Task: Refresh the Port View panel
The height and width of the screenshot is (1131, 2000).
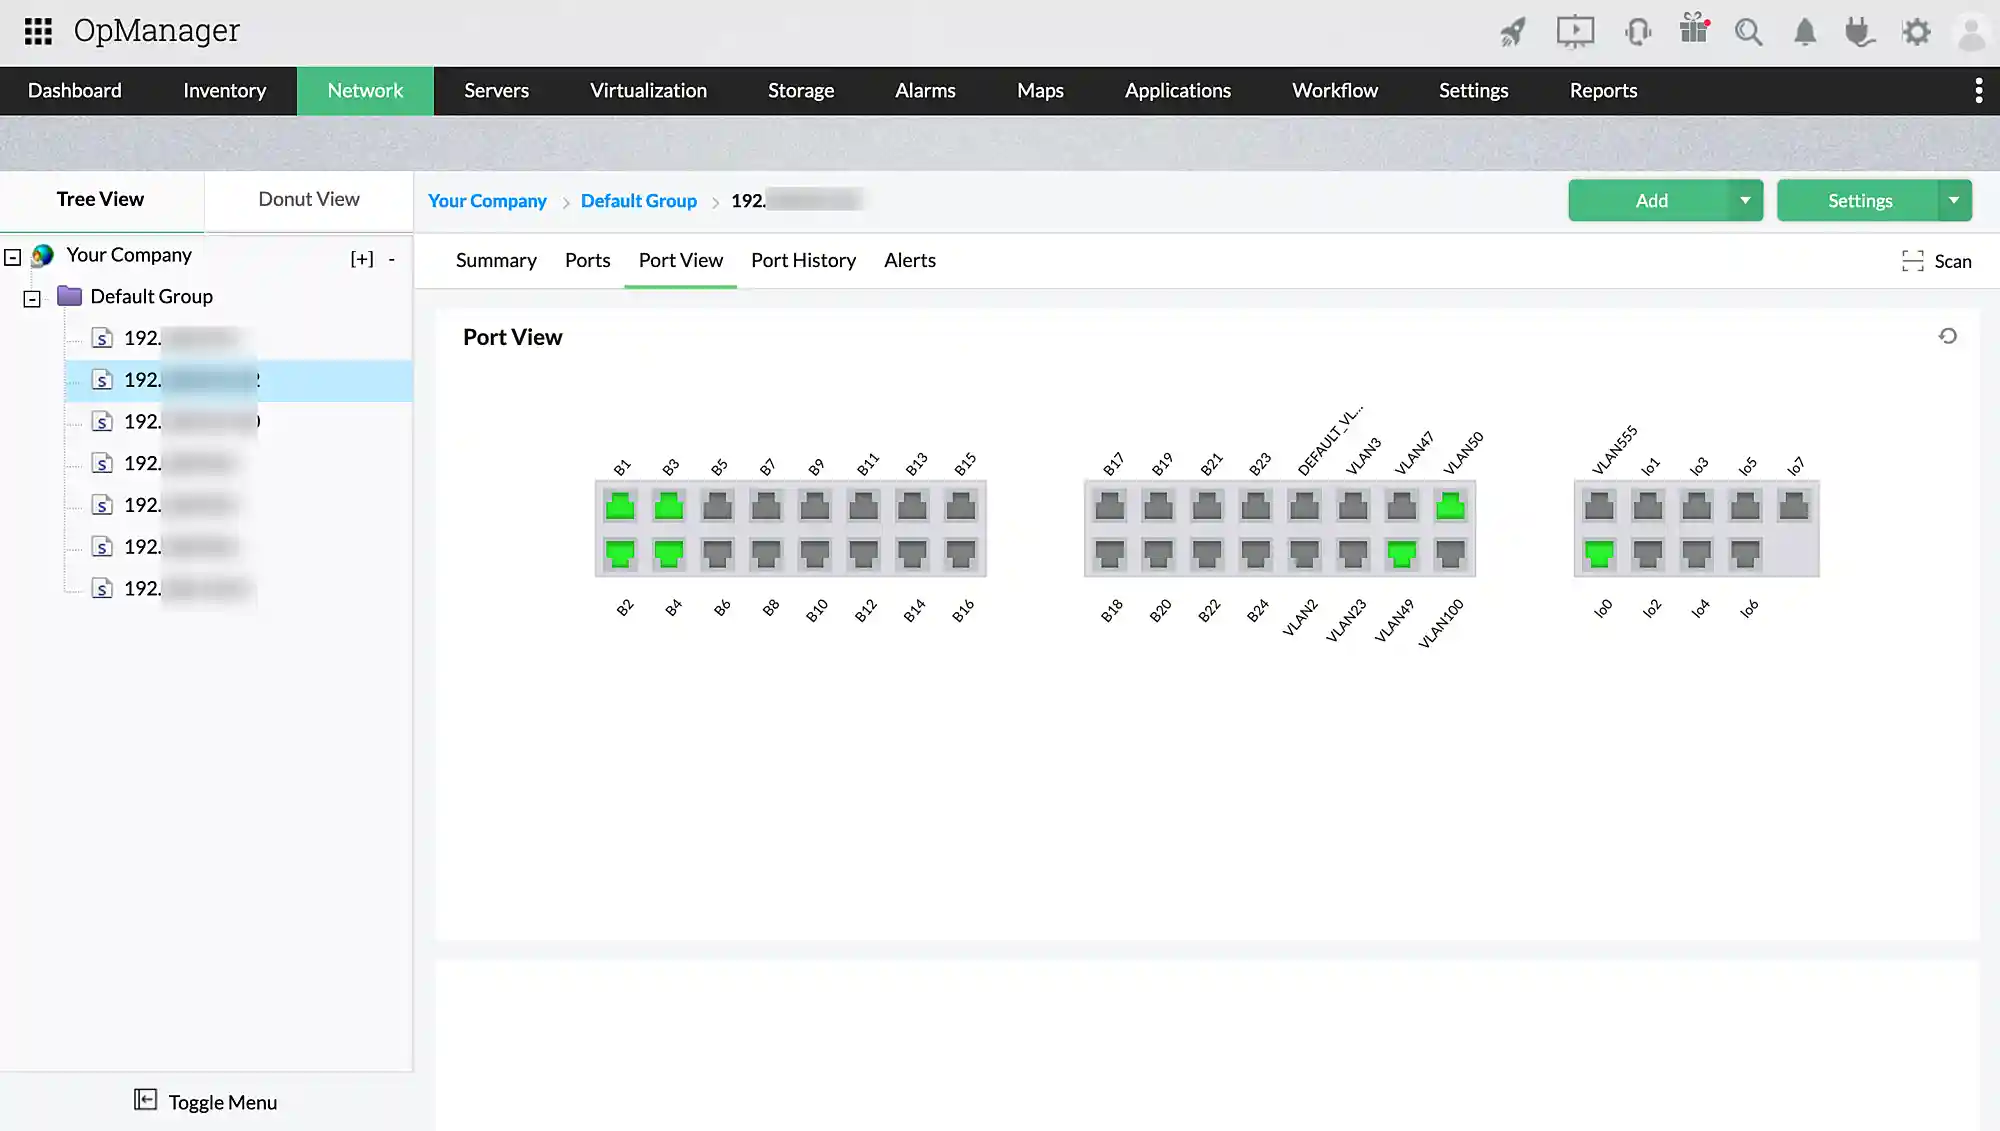Action: (x=1948, y=336)
